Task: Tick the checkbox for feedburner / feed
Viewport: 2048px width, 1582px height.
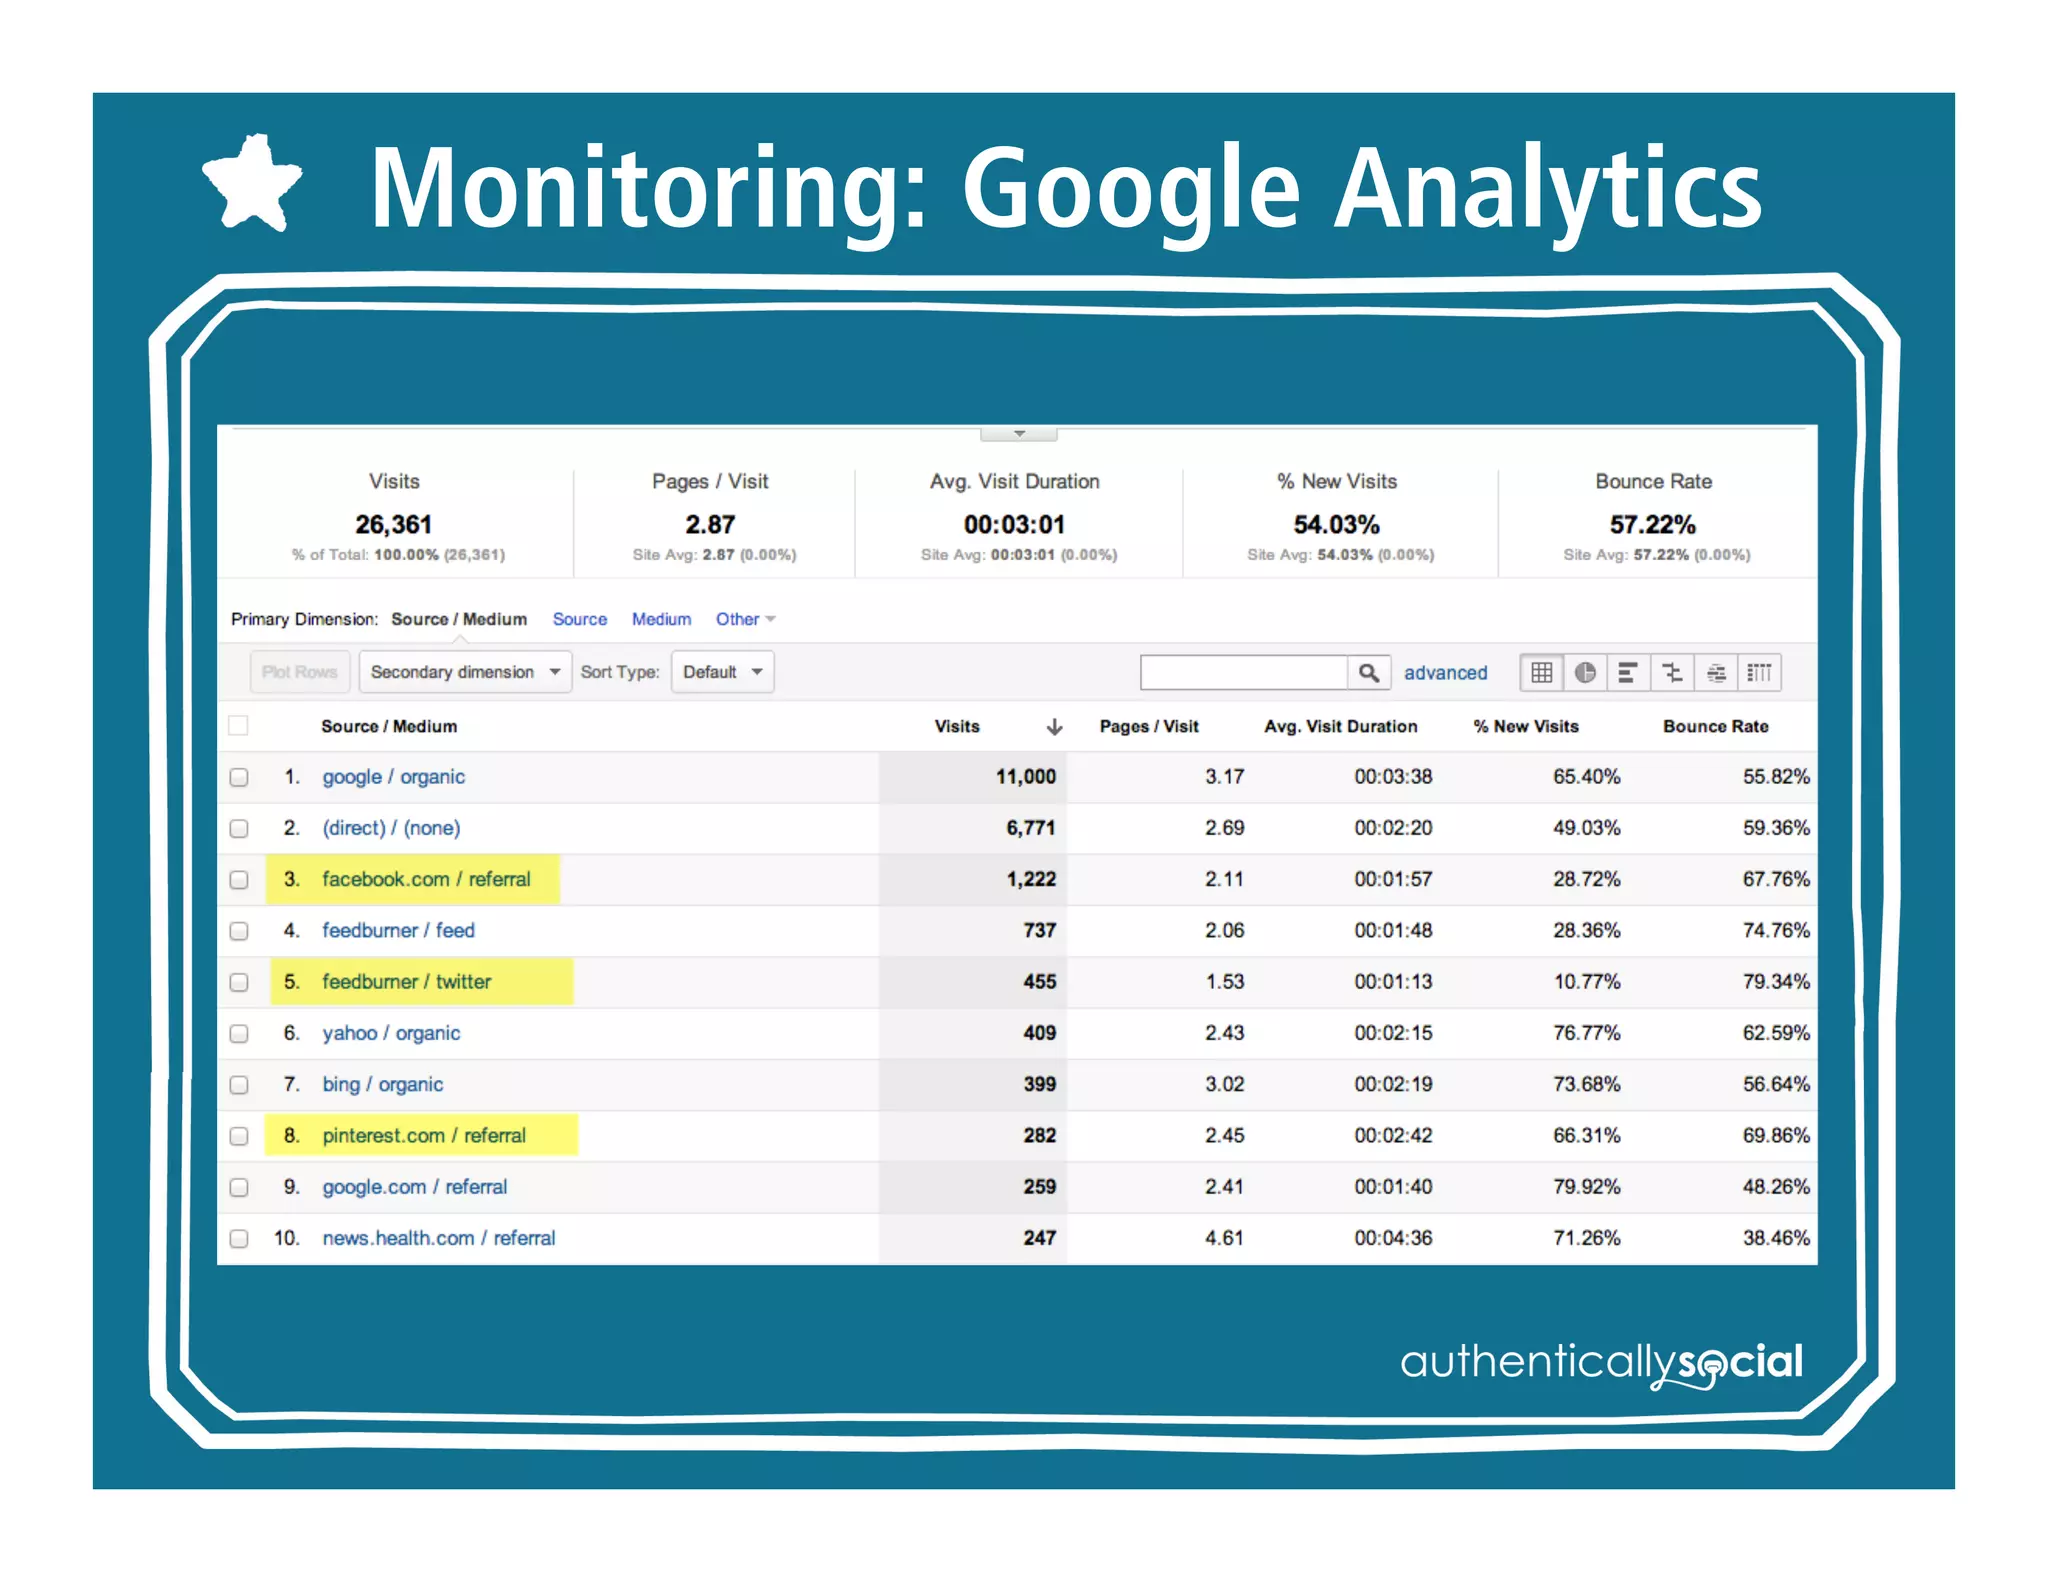Action: tap(239, 931)
